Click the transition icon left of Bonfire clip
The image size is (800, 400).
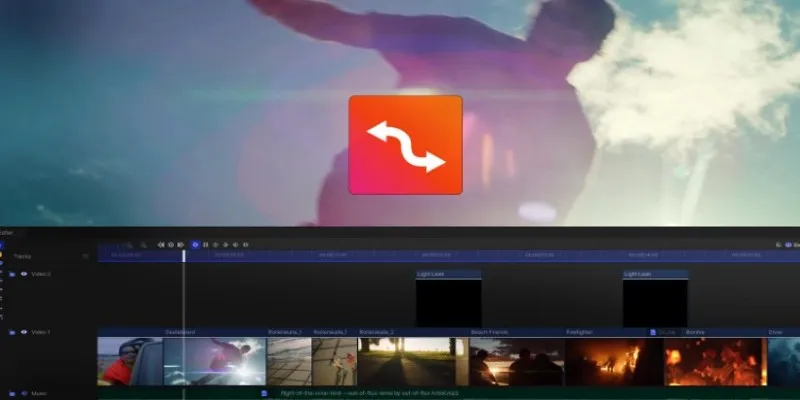click(653, 332)
